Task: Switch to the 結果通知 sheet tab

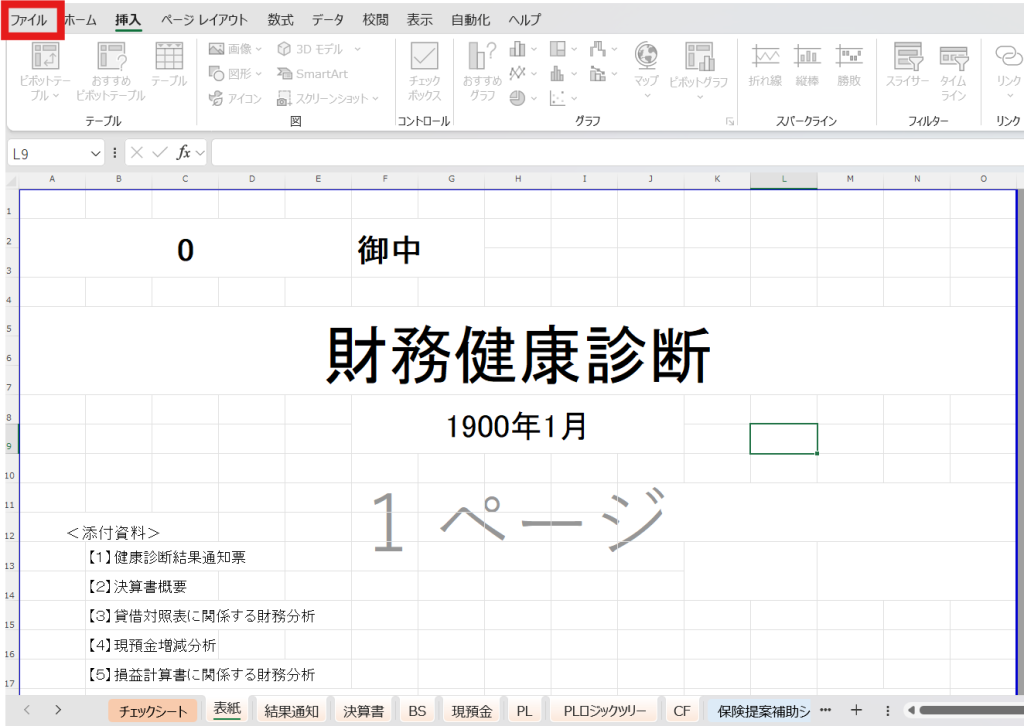Action: pyautogui.click(x=291, y=711)
